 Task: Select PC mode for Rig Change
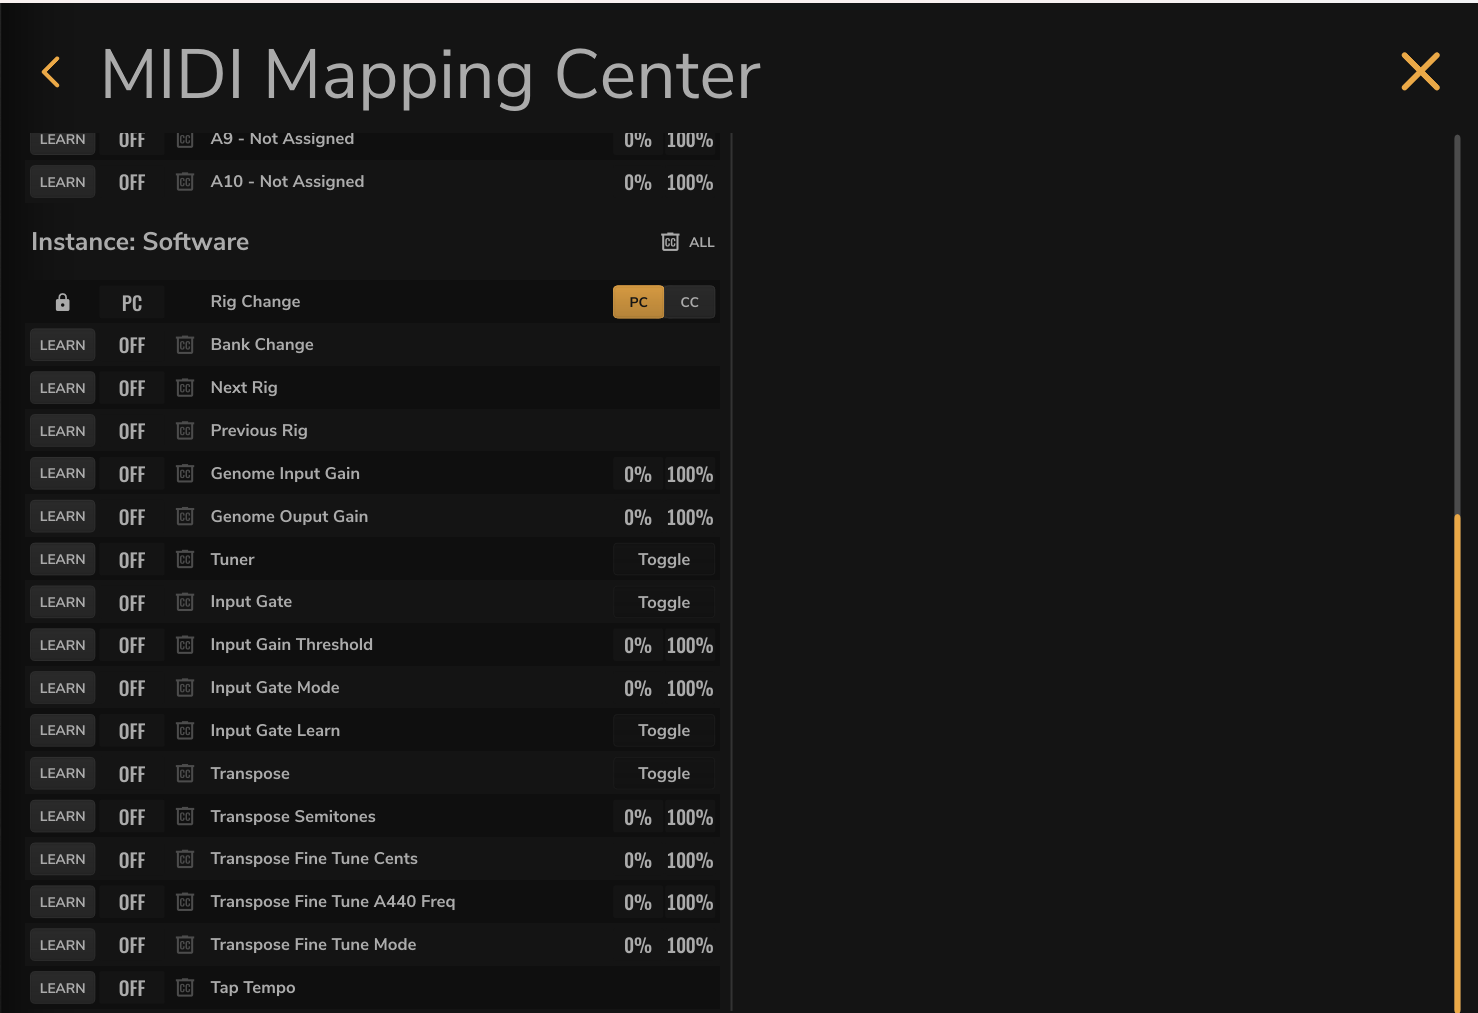coord(638,302)
